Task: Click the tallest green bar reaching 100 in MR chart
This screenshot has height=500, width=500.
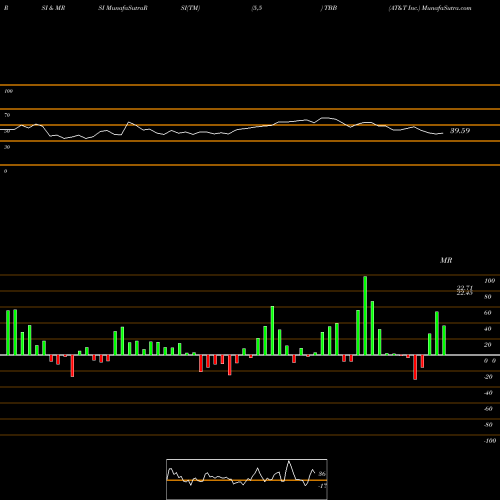Action: pyautogui.click(x=365, y=315)
